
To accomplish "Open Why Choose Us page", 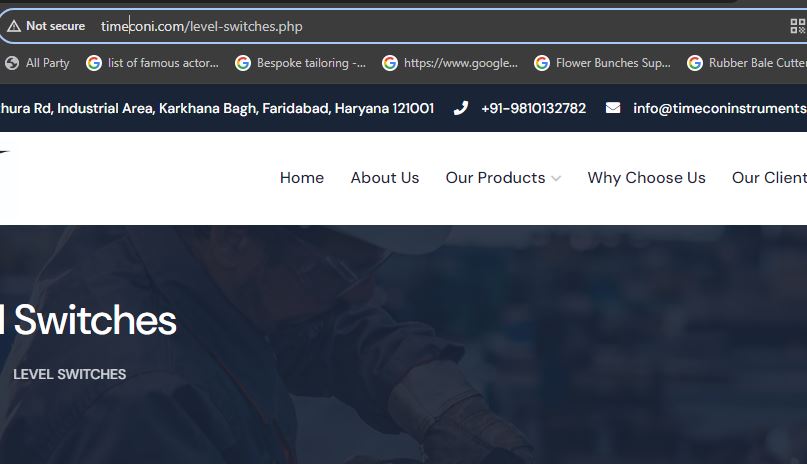I will point(646,178).
